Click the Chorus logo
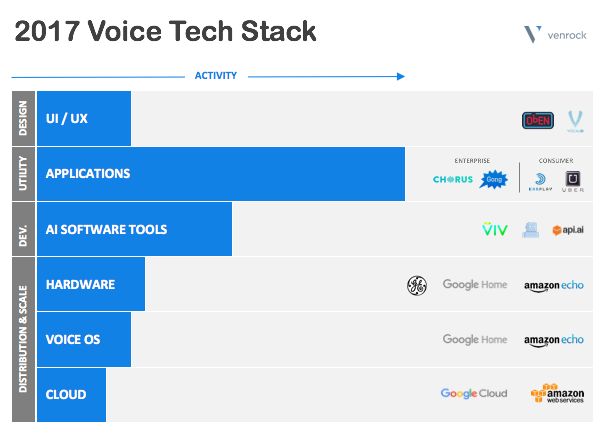The image size is (605, 438). [453, 180]
